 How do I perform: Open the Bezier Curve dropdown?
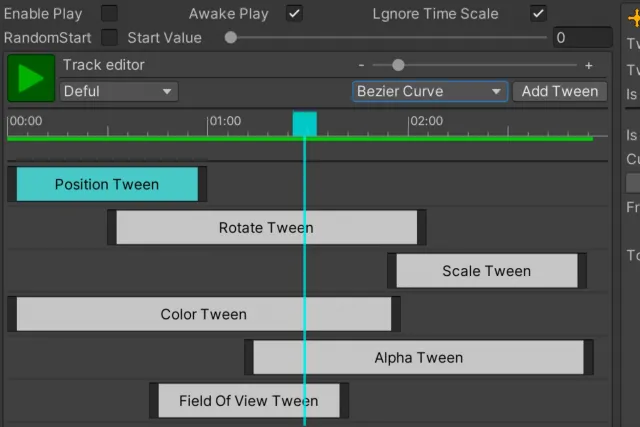point(430,91)
